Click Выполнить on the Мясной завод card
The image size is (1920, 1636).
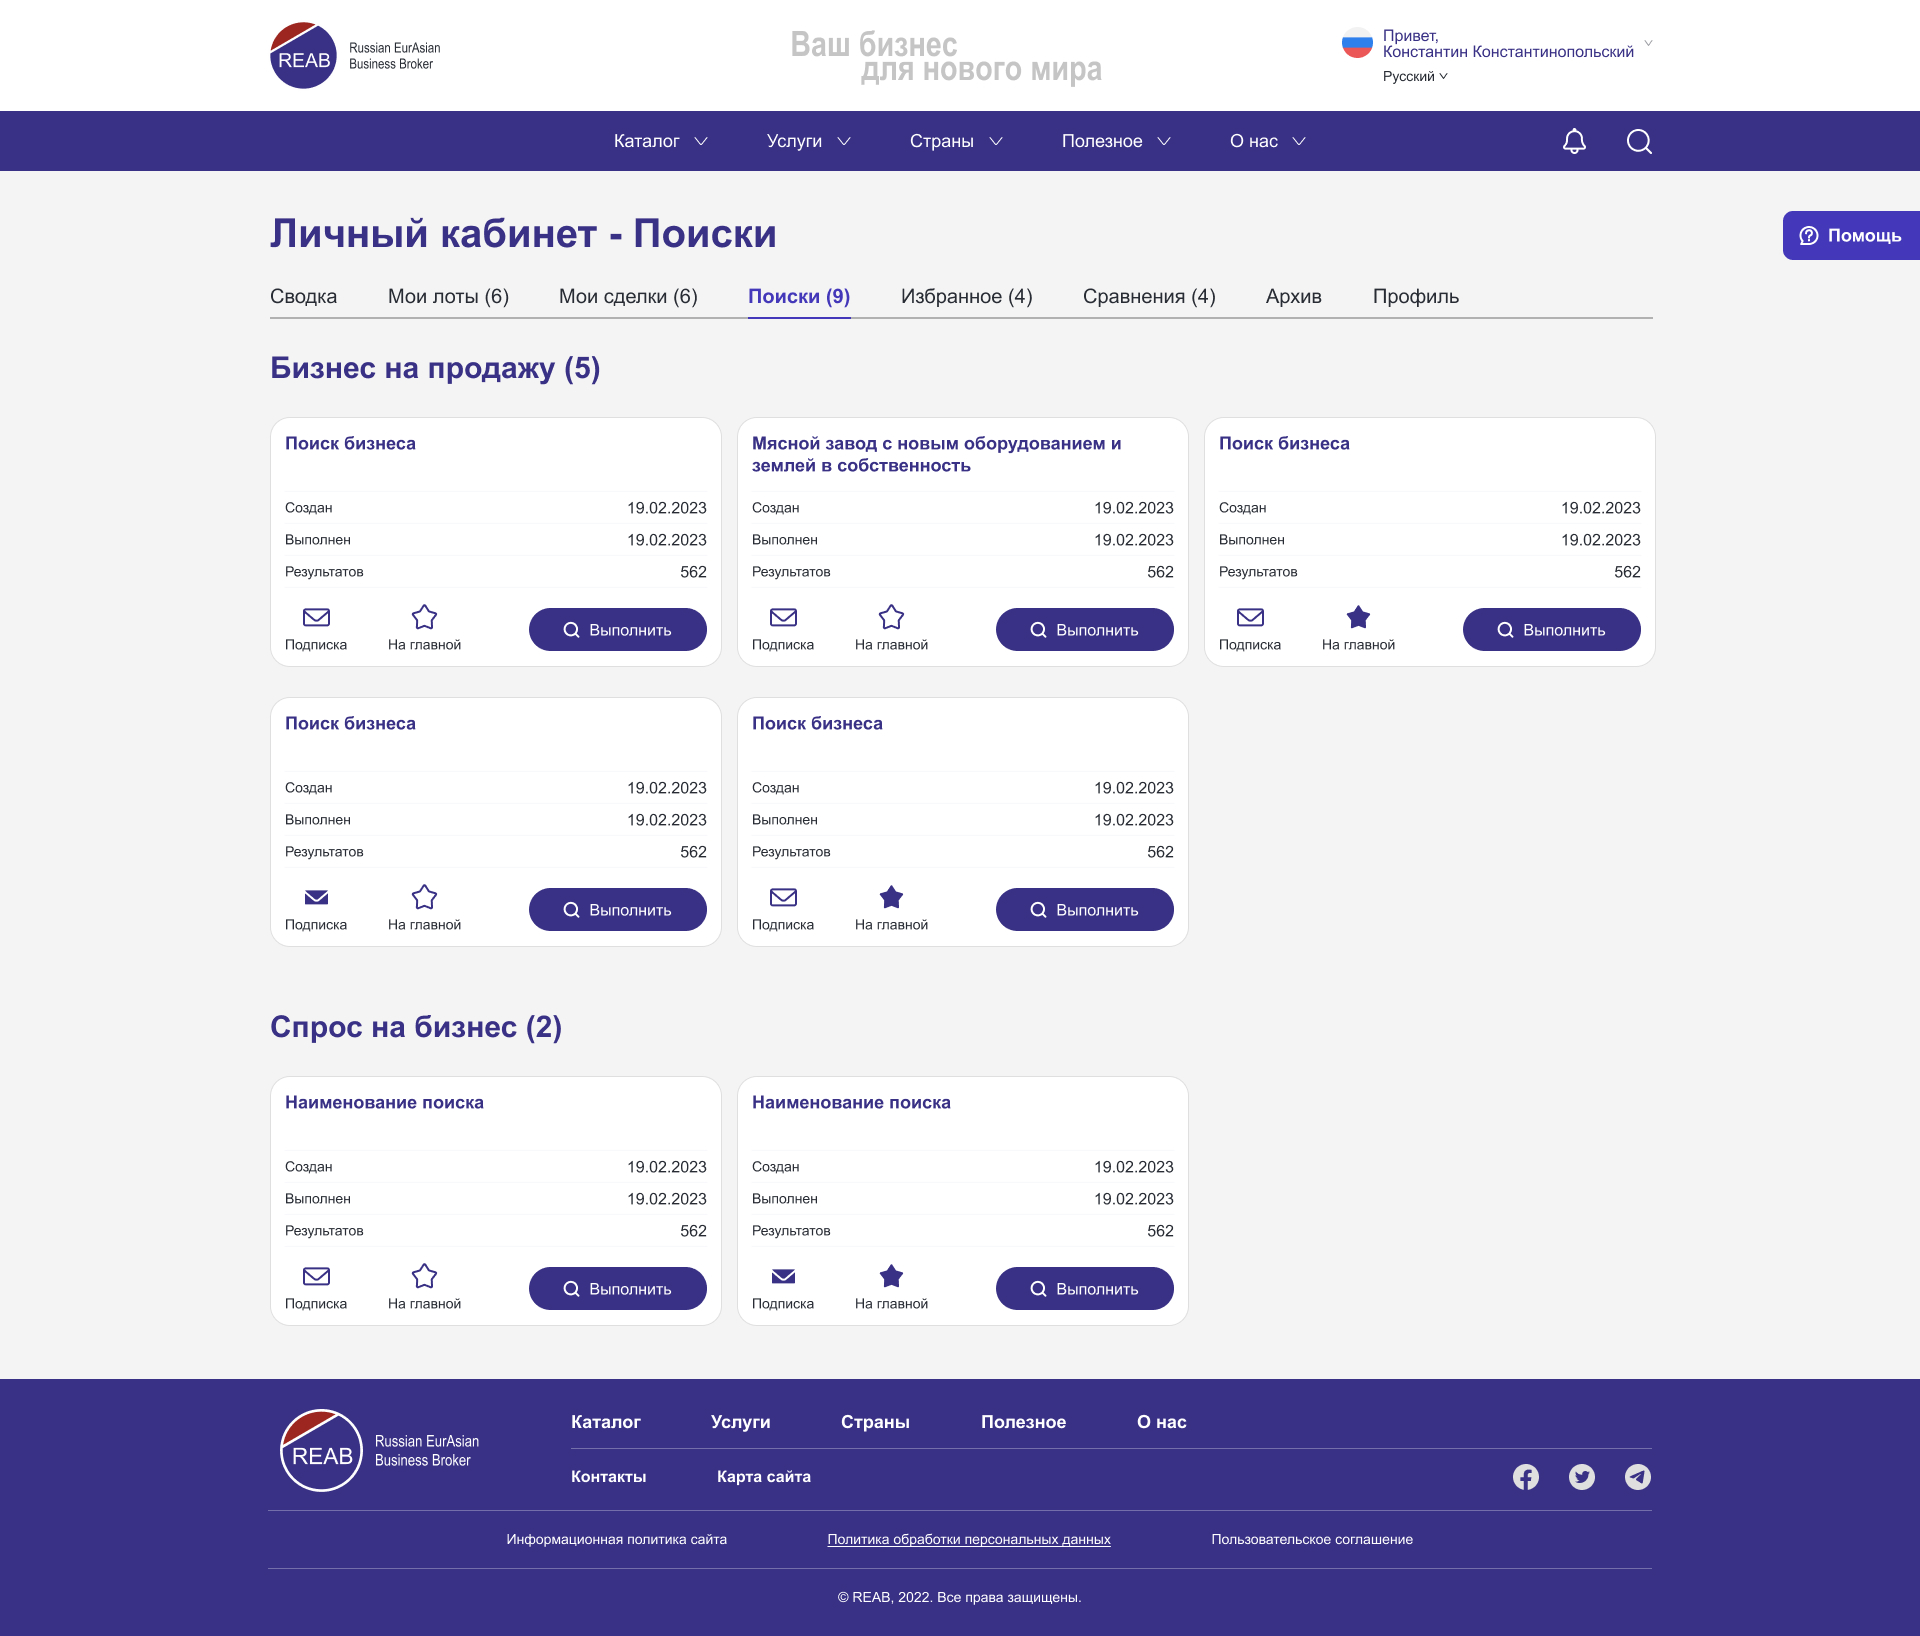[1084, 630]
